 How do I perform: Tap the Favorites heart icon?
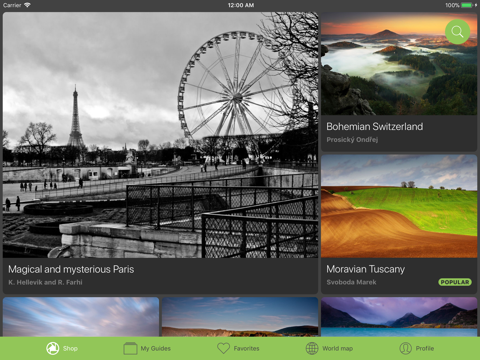click(x=223, y=348)
